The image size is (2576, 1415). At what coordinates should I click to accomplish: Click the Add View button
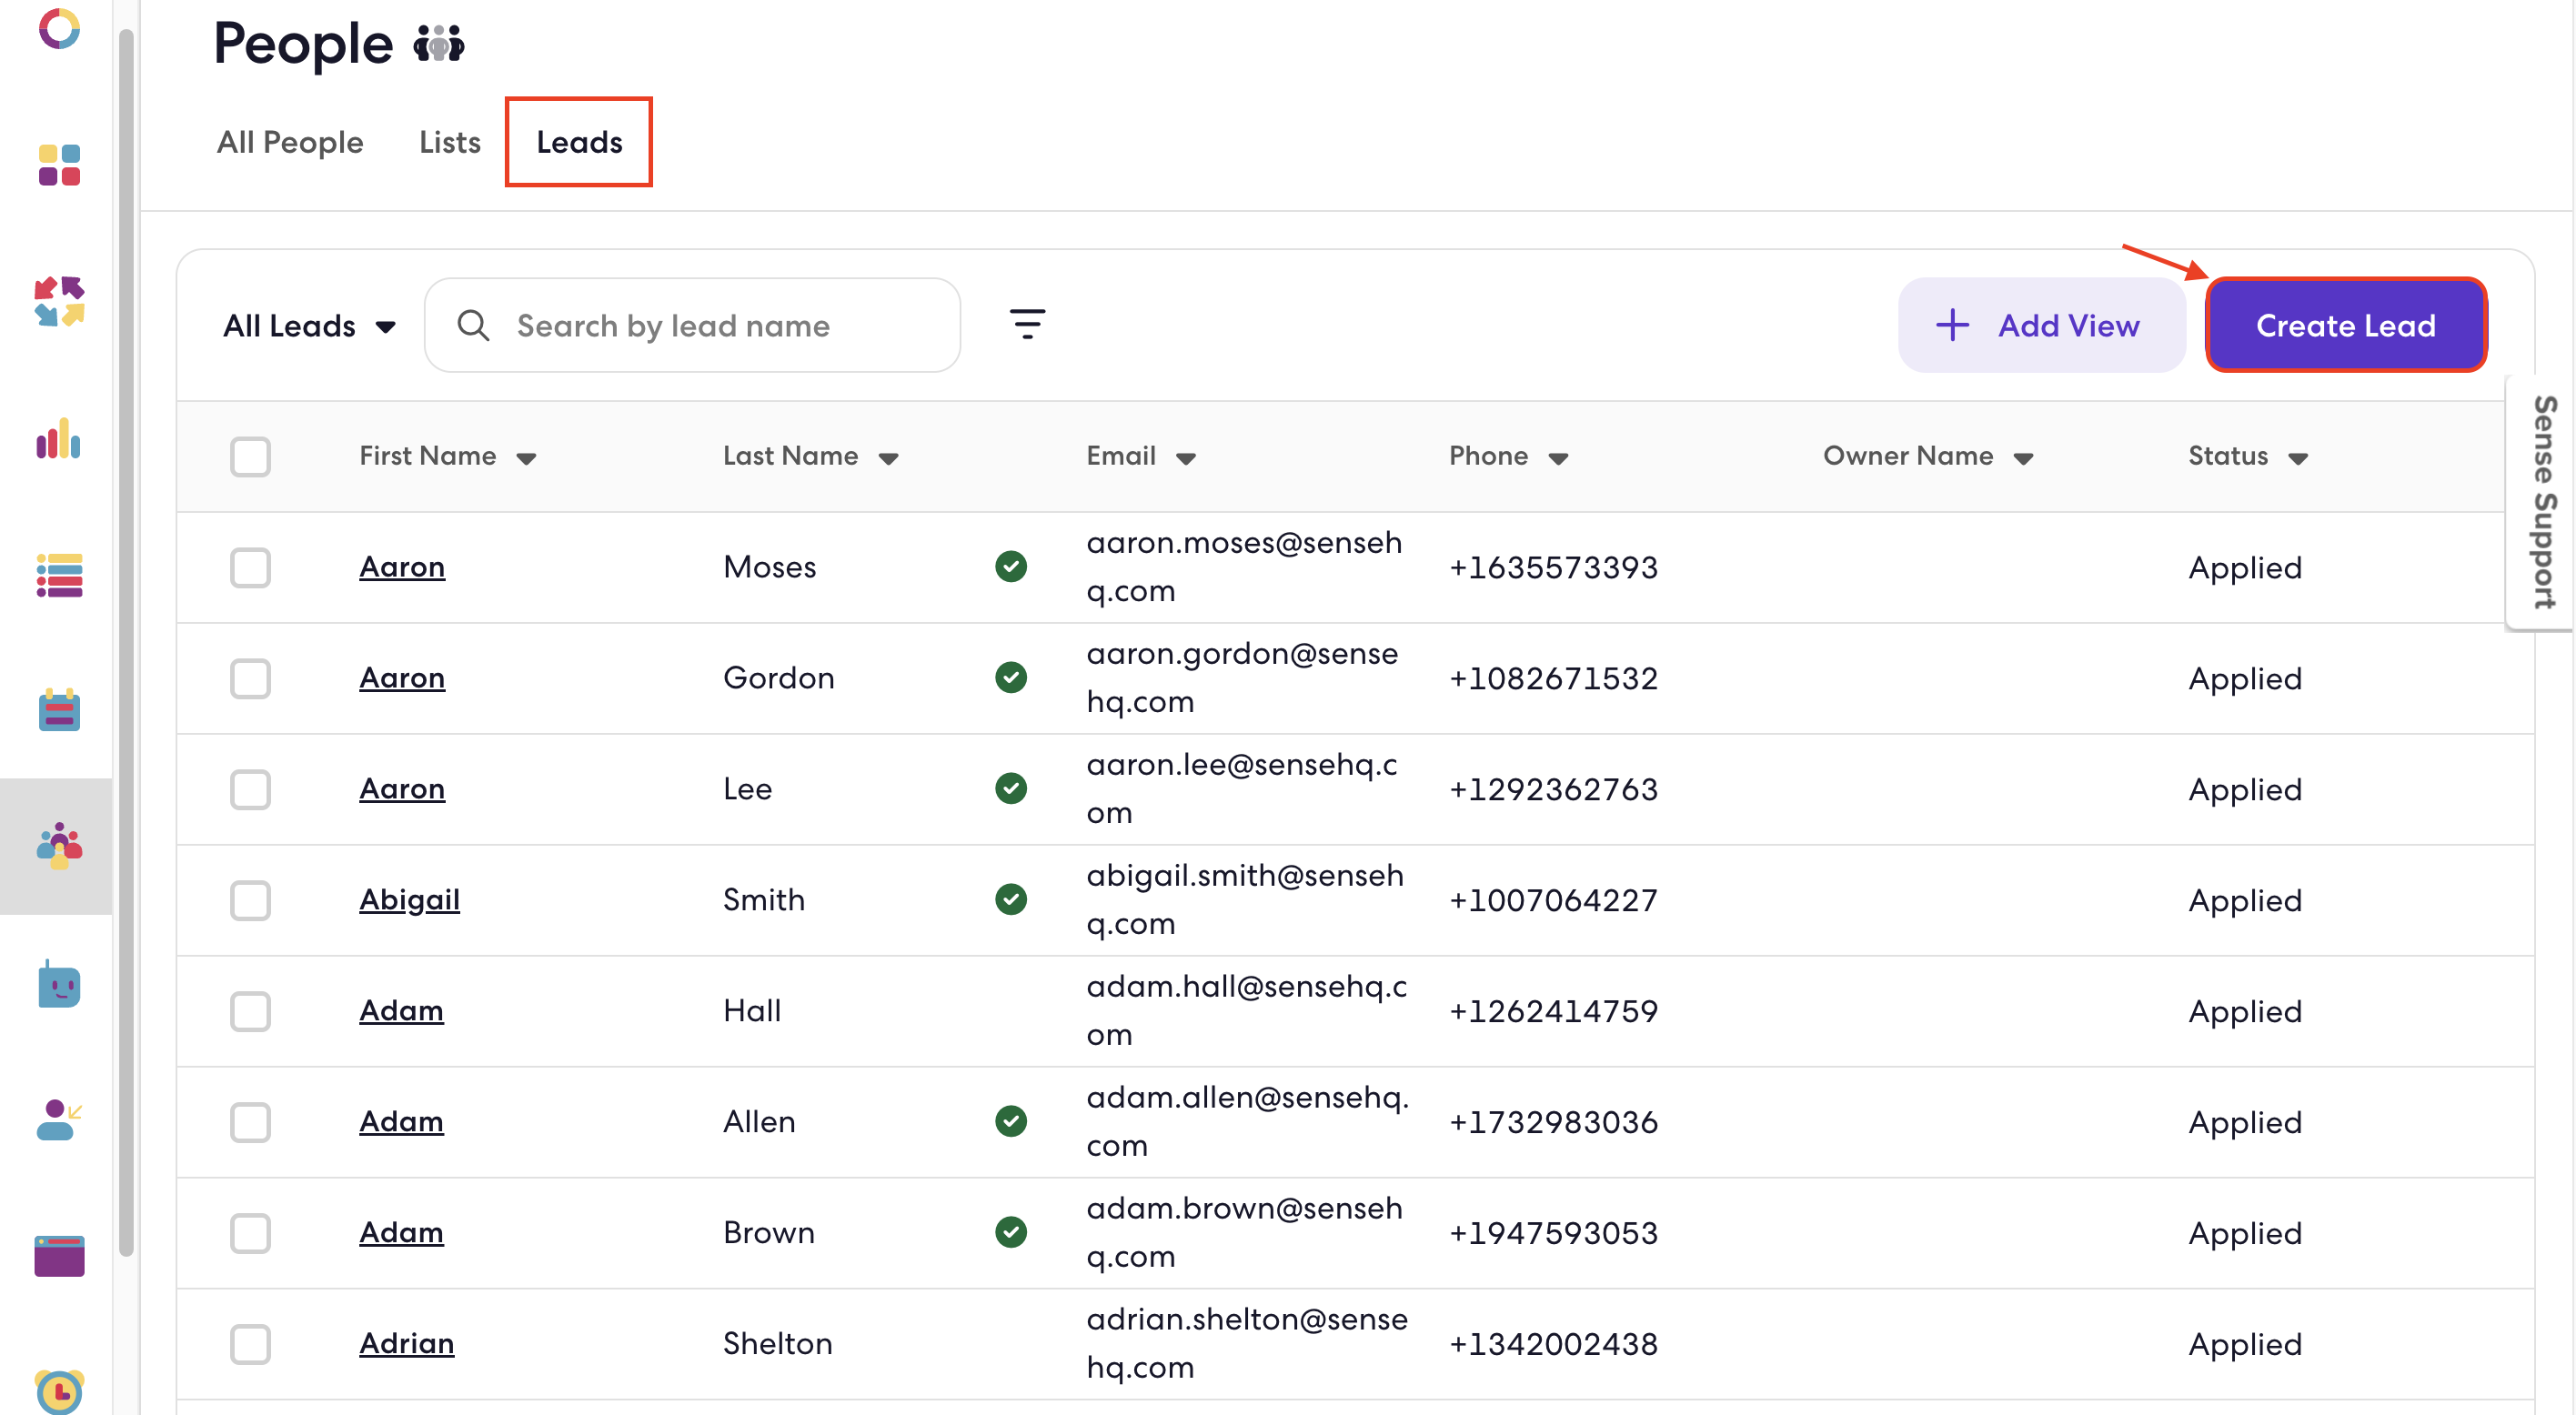(x=2041, y=325)
